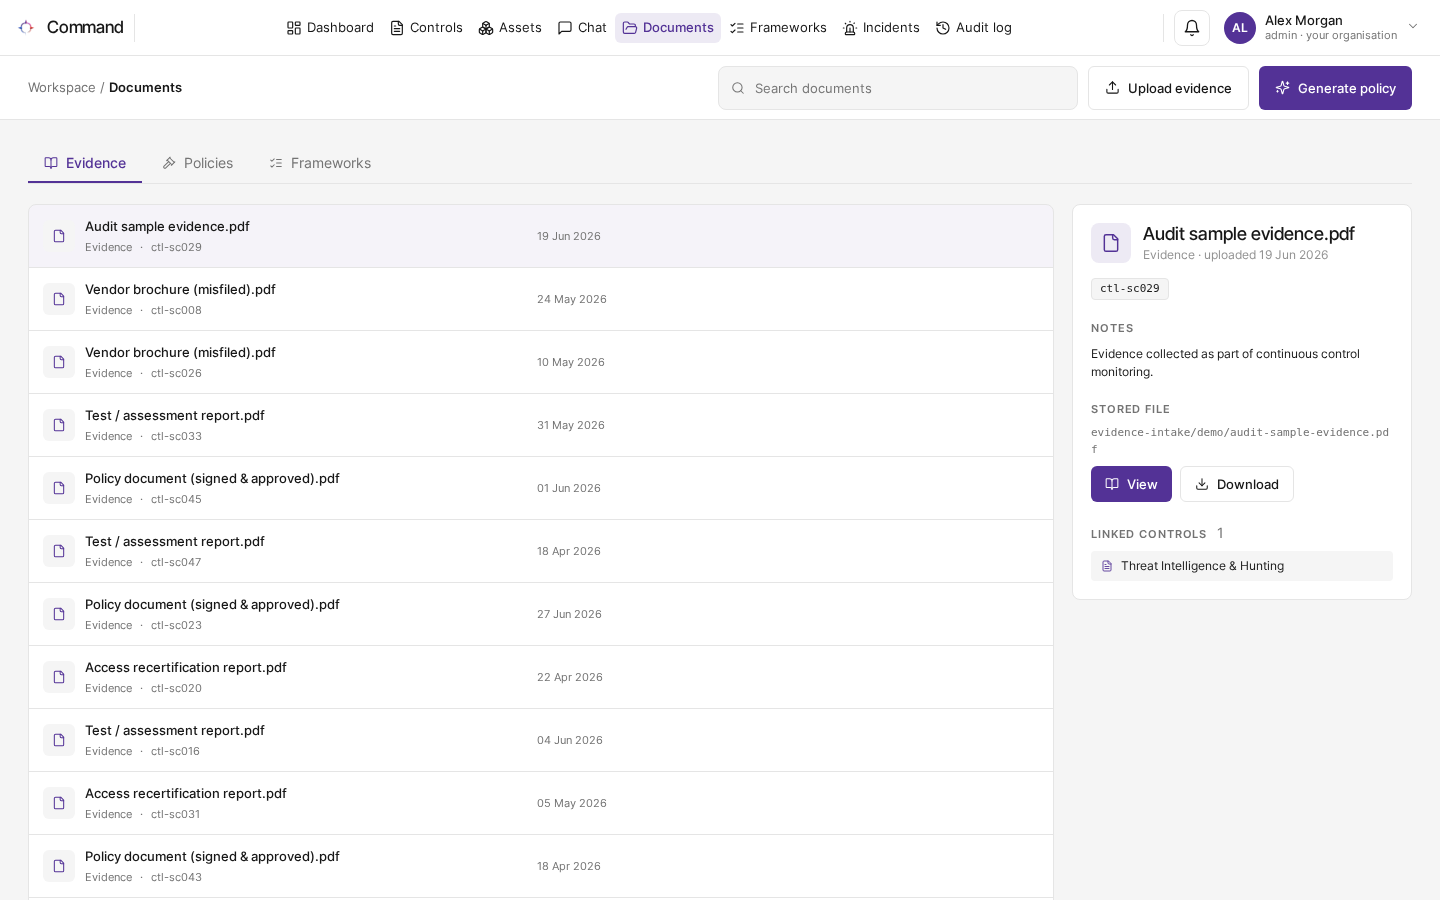Open Chat from the top navigation
The width and height of the screenshot is (1440, 900).
[582, 28]
